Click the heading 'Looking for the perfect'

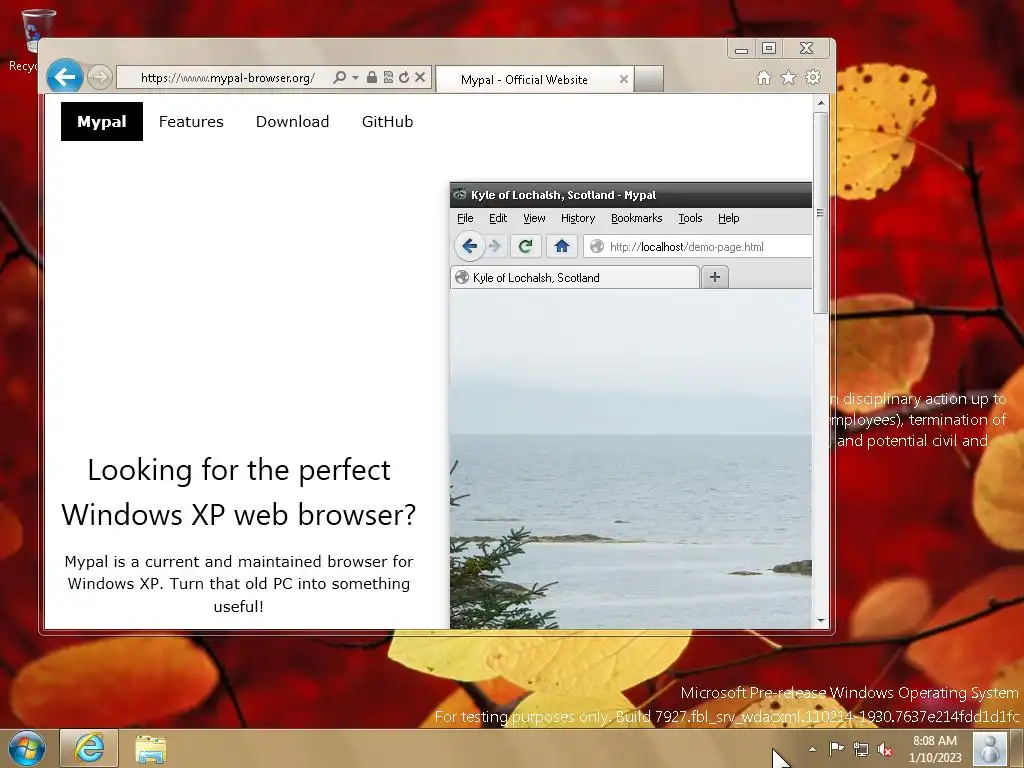pyautogui.click(x=239, y=470)
